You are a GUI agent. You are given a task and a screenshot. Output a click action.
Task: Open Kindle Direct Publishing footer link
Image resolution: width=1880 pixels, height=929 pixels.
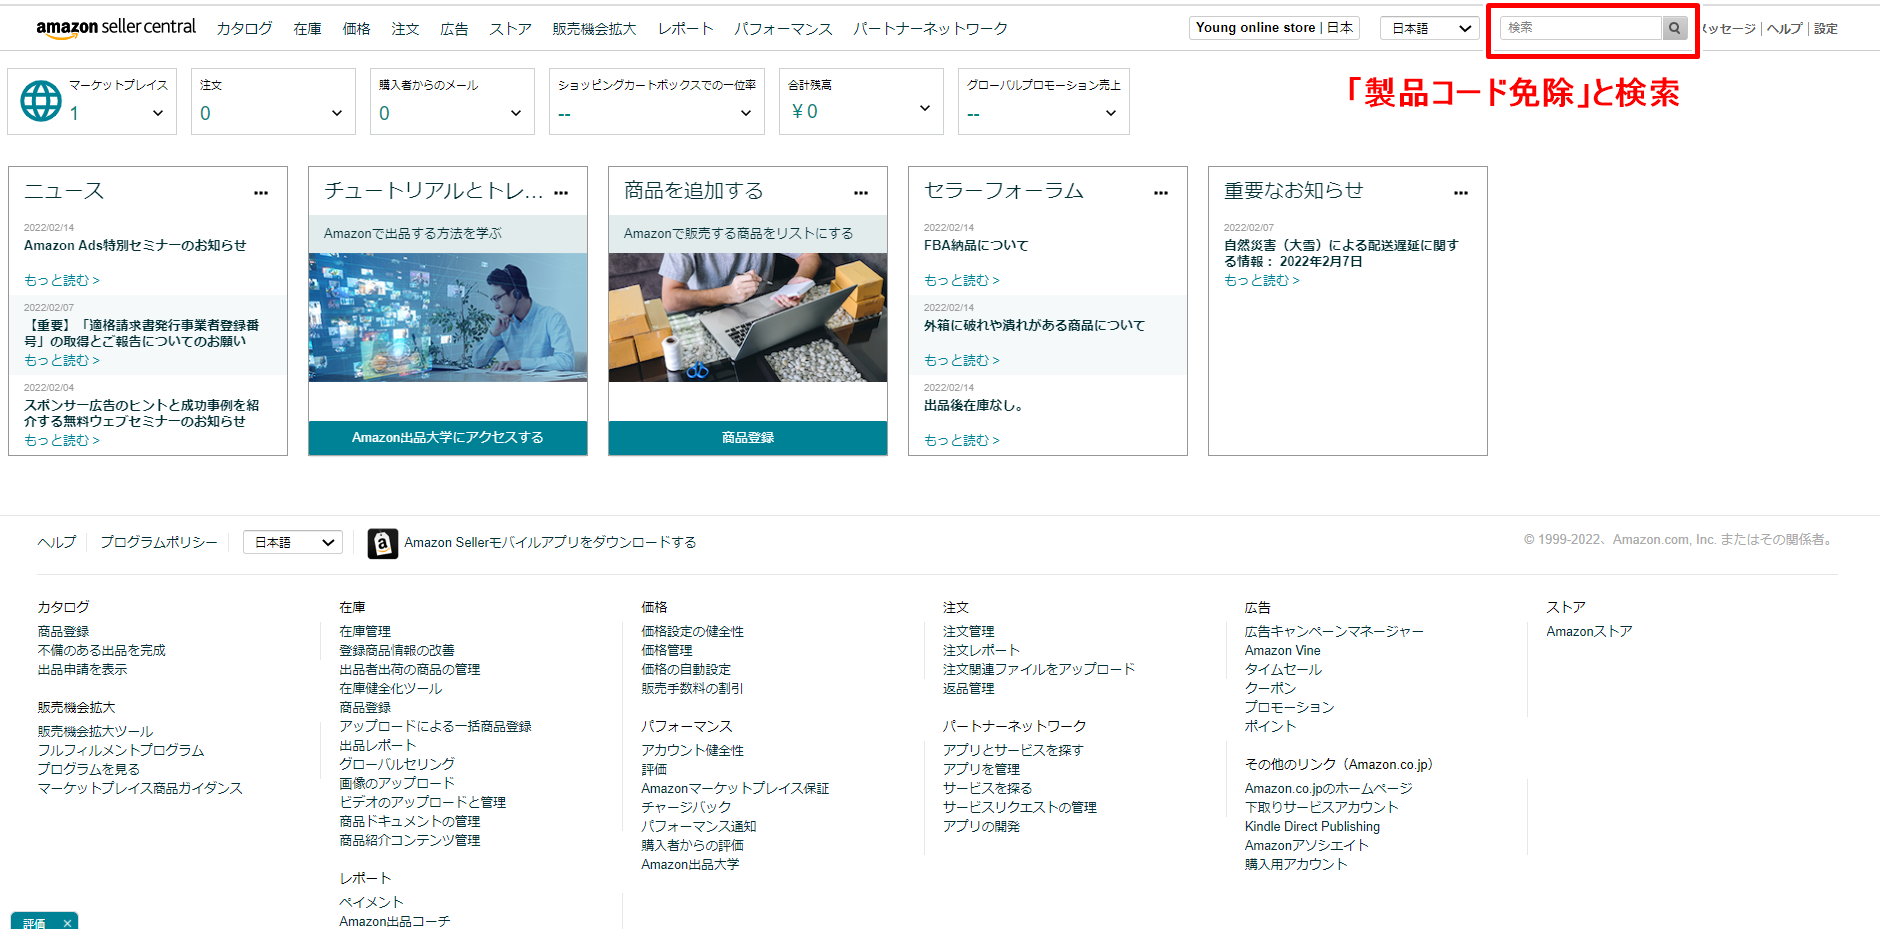[x=1312, y=827]
